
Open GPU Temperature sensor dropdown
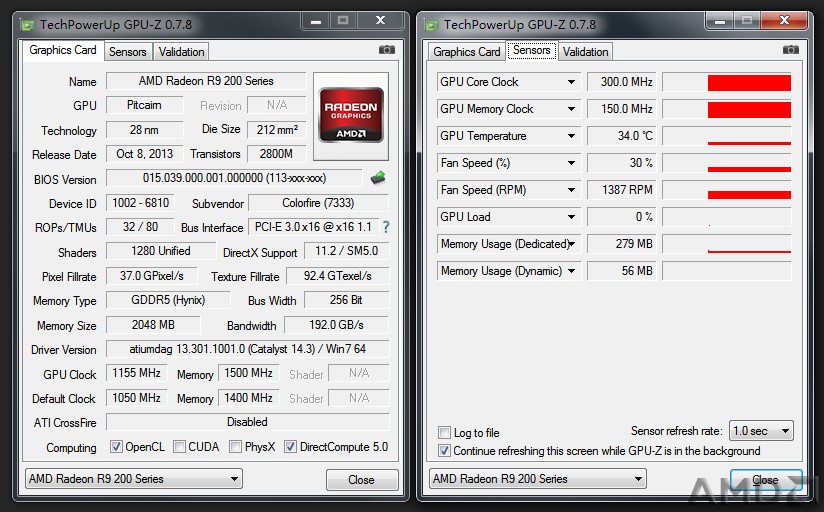point(571,136)
